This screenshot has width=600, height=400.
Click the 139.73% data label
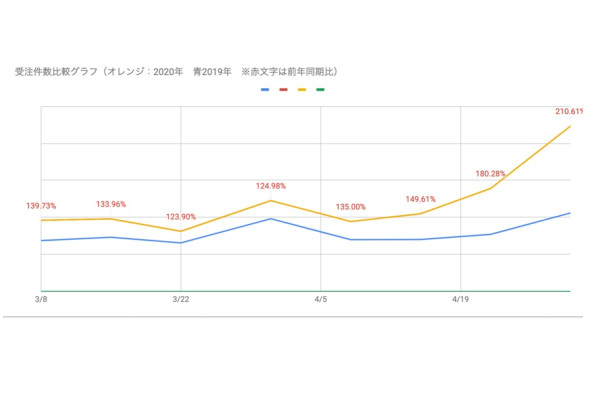(x=41, y=206)
